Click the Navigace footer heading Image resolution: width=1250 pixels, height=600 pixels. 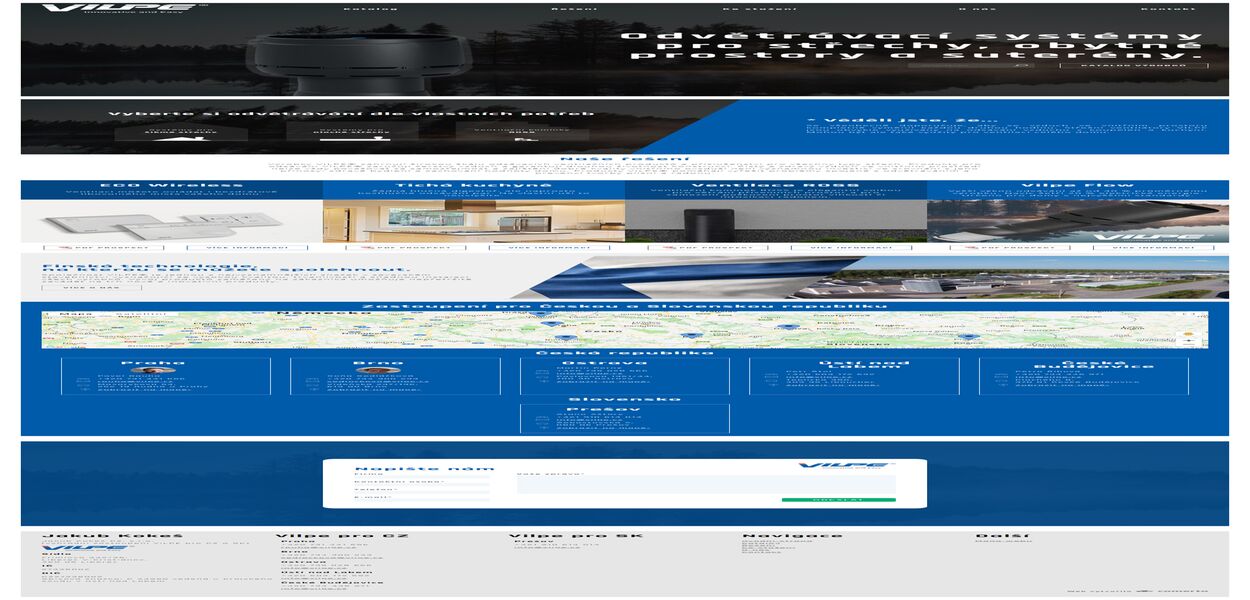(792, 536)
